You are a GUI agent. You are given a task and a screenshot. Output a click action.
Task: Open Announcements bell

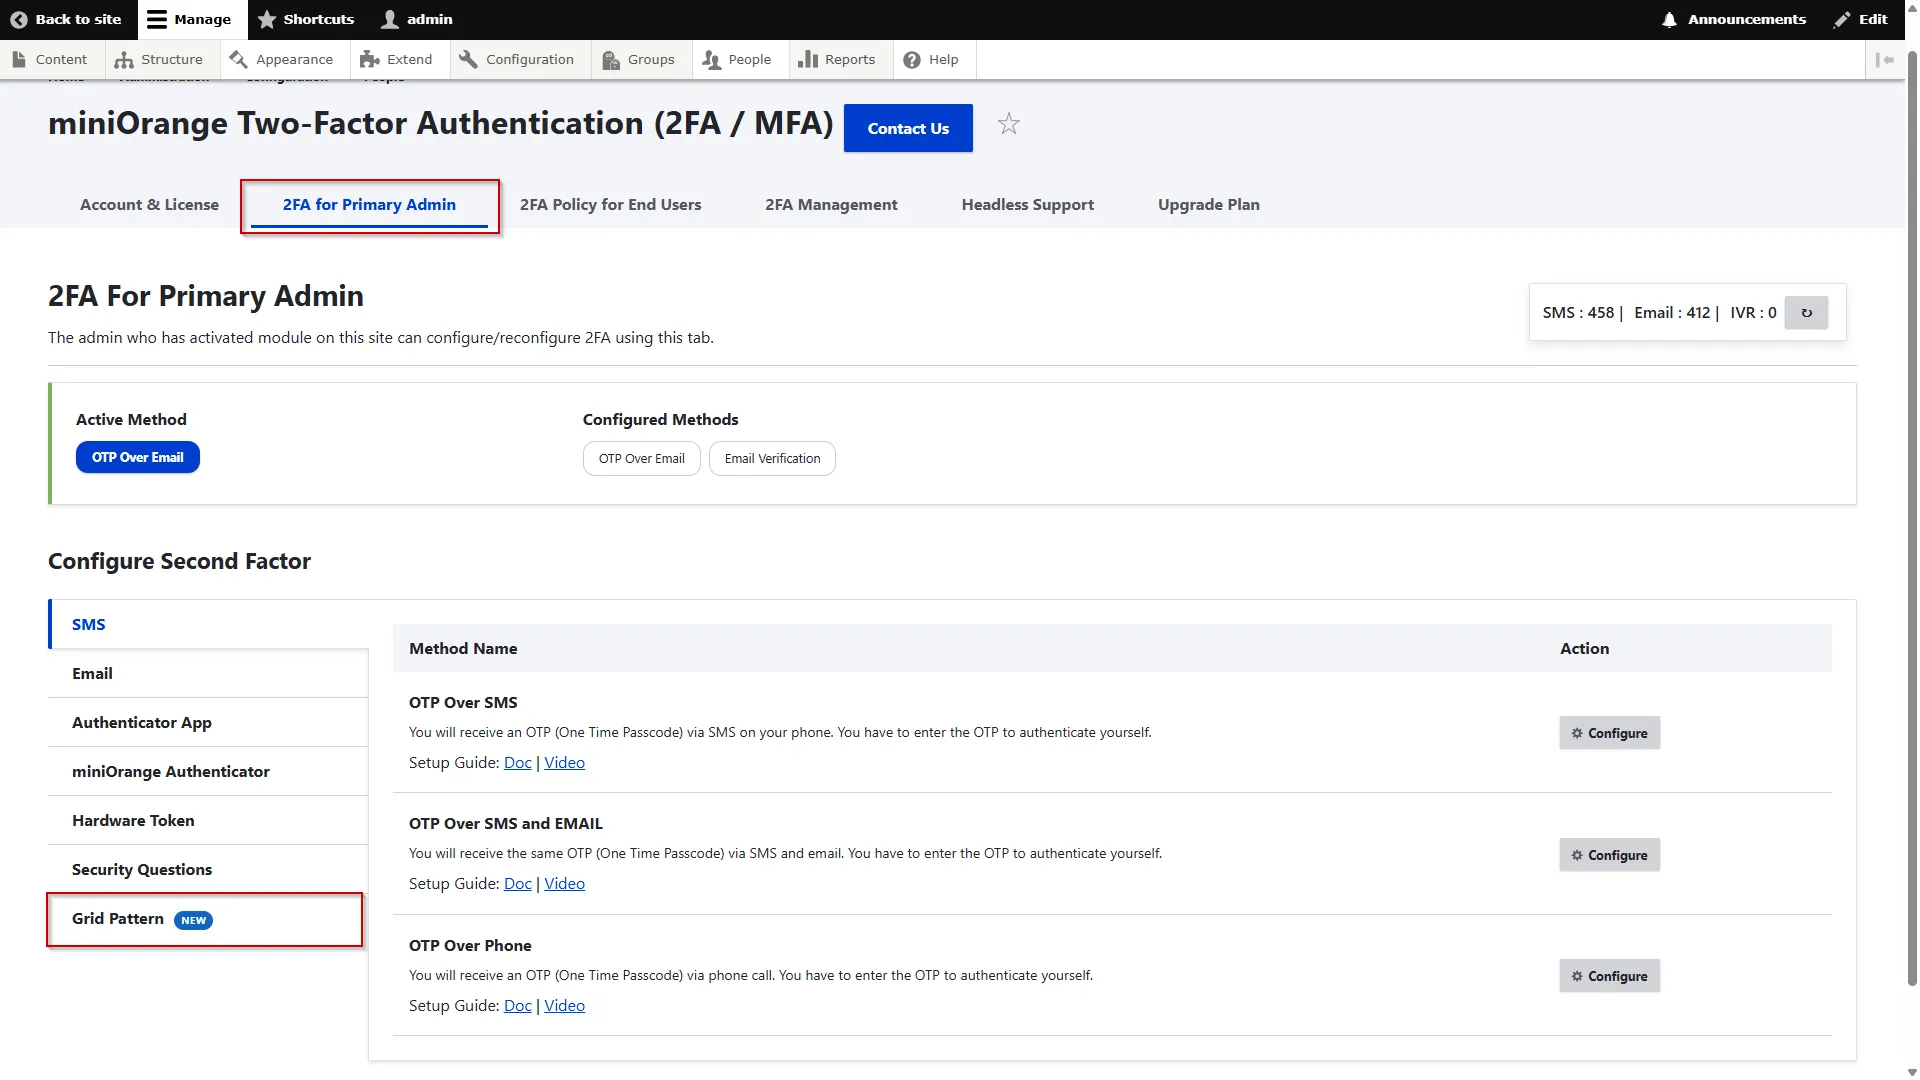pyautogui.click(x=1734, y=19)
